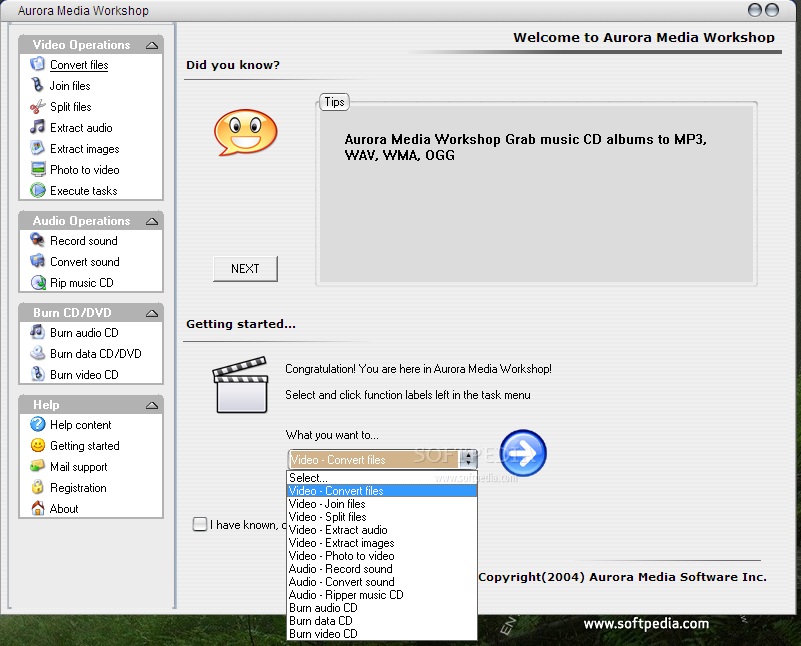Open the Photo to video link text
Image resolution: width=801 pixels, height=646 pixels.
[x=85, y=170]
